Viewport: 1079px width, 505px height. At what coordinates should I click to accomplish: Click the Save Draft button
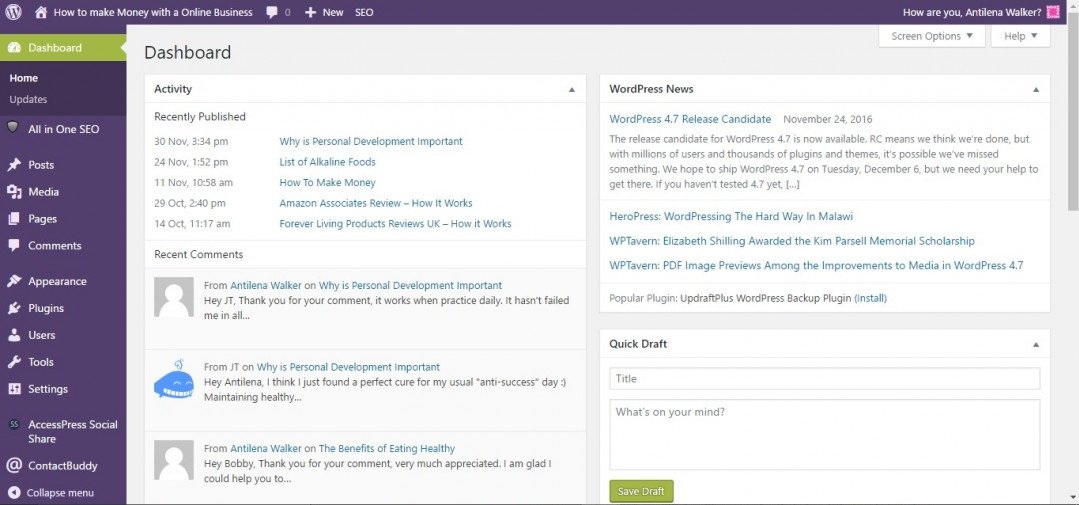(641, 491)
